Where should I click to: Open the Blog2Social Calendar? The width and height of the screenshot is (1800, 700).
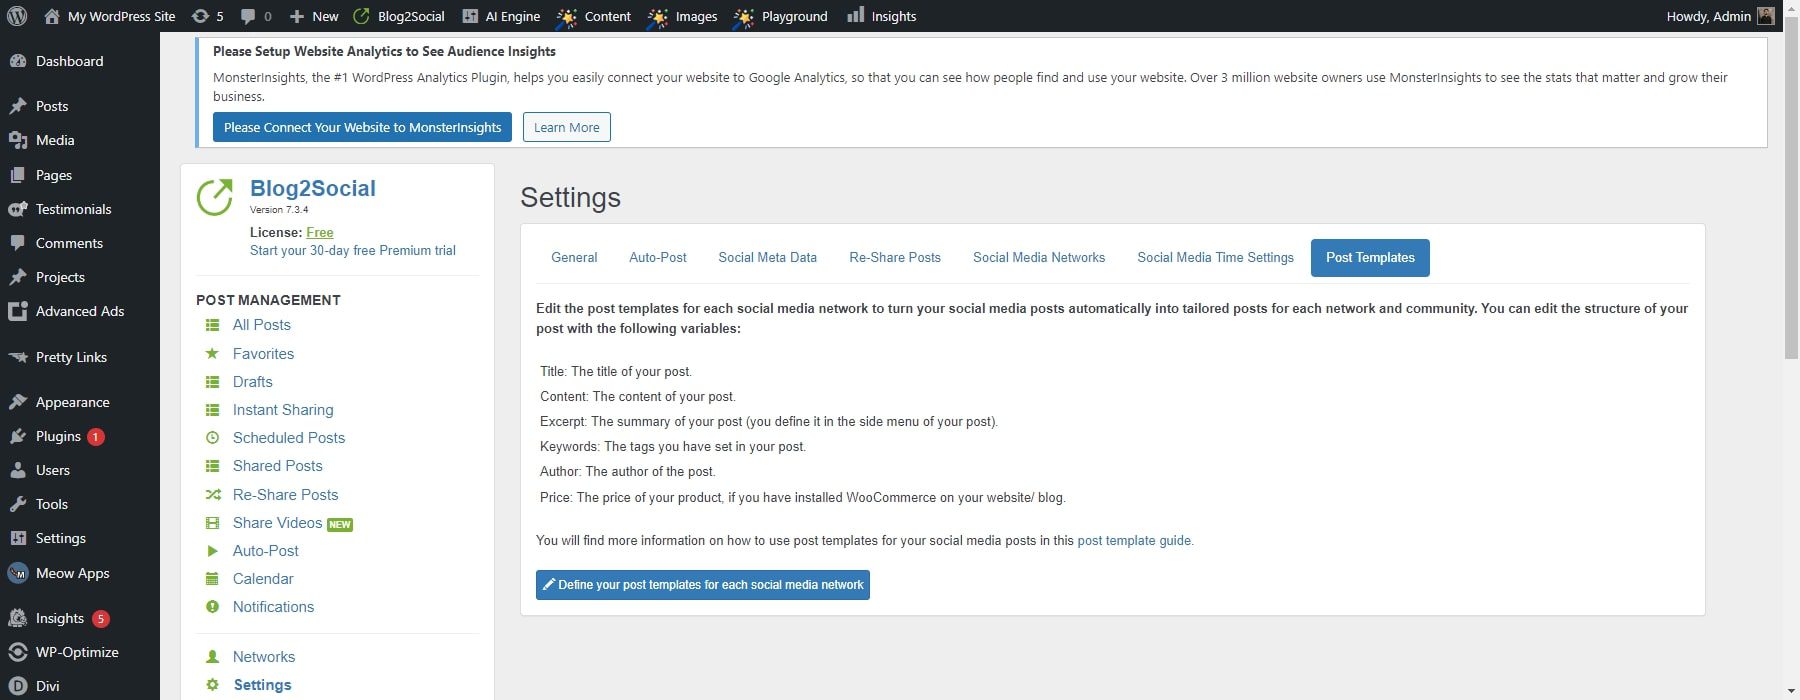tap(263, 579)
